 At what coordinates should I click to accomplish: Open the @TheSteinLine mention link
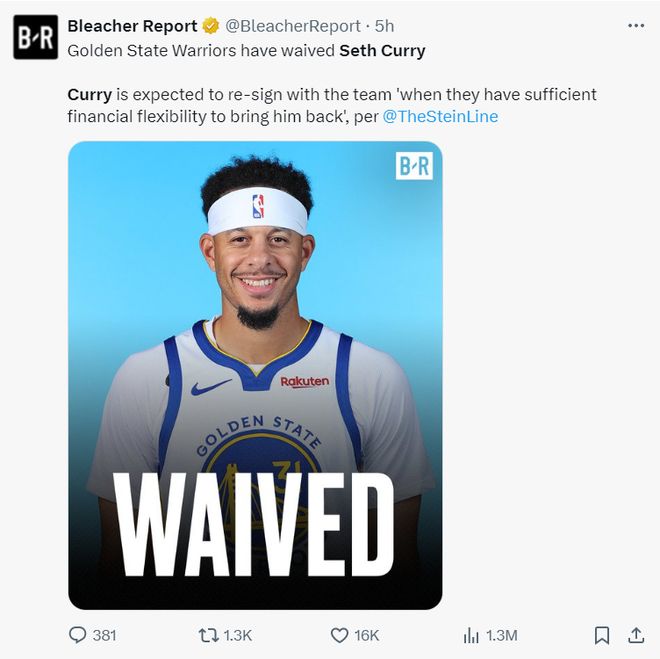click(x=440, y=117)
